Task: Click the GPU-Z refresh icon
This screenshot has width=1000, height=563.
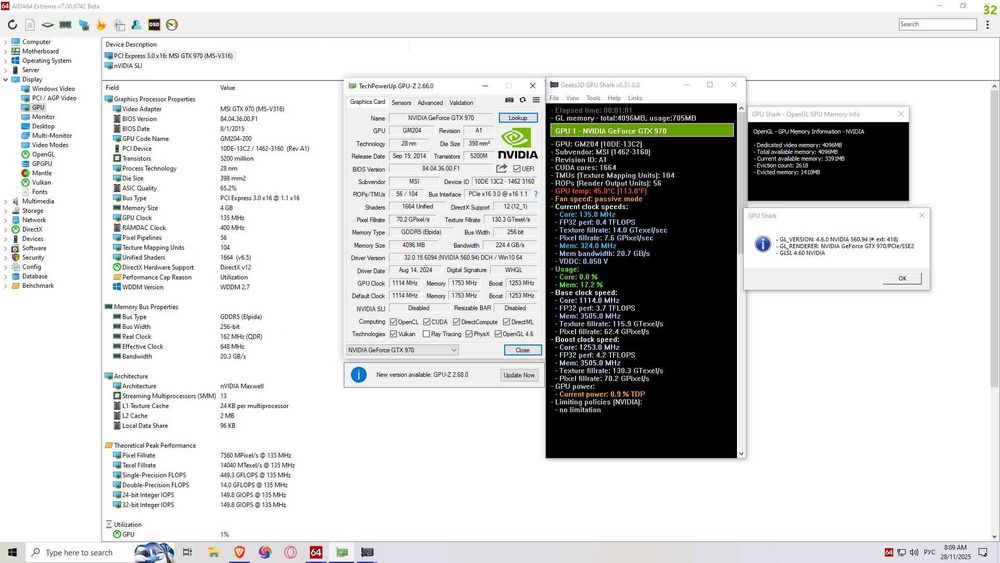Action: click(522, 100)
